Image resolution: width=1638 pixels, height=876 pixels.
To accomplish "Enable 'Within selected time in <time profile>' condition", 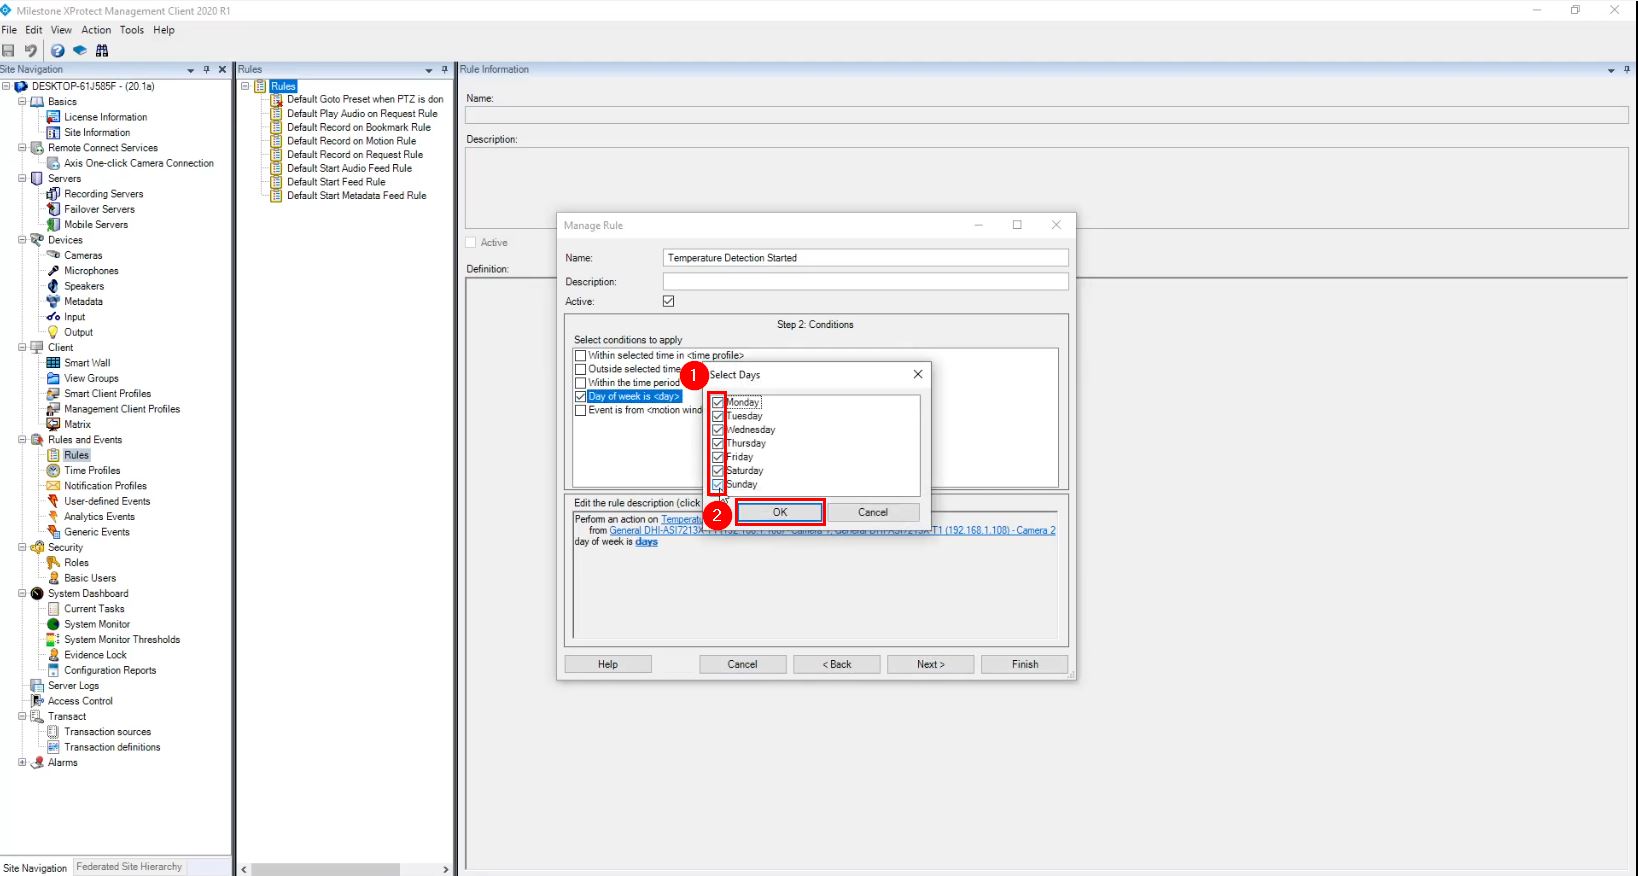I will [580, 355].
